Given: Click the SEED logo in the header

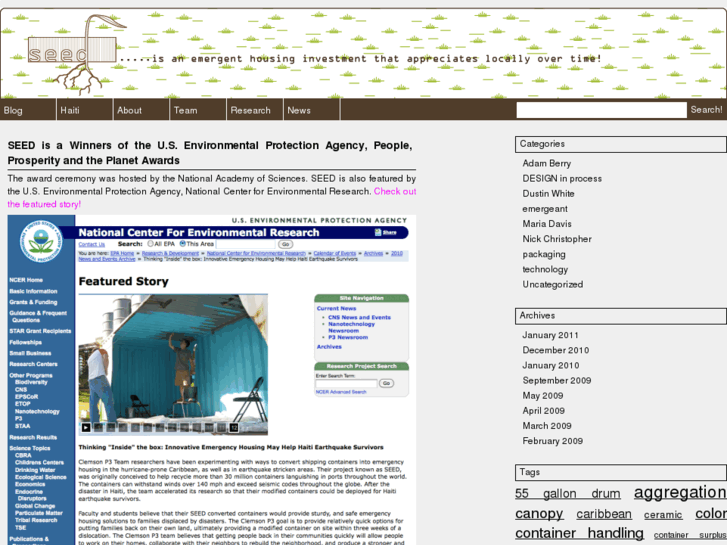Looking at the screenshot, I should 77,53.
